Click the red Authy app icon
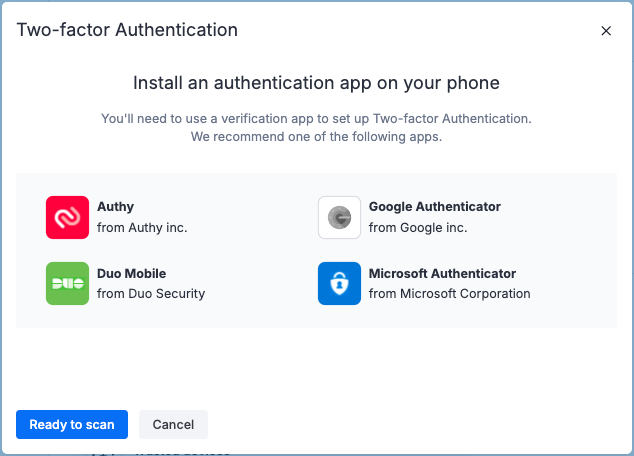Image resolution: width=634 pixels, height=456 pixels. (67, 217)
